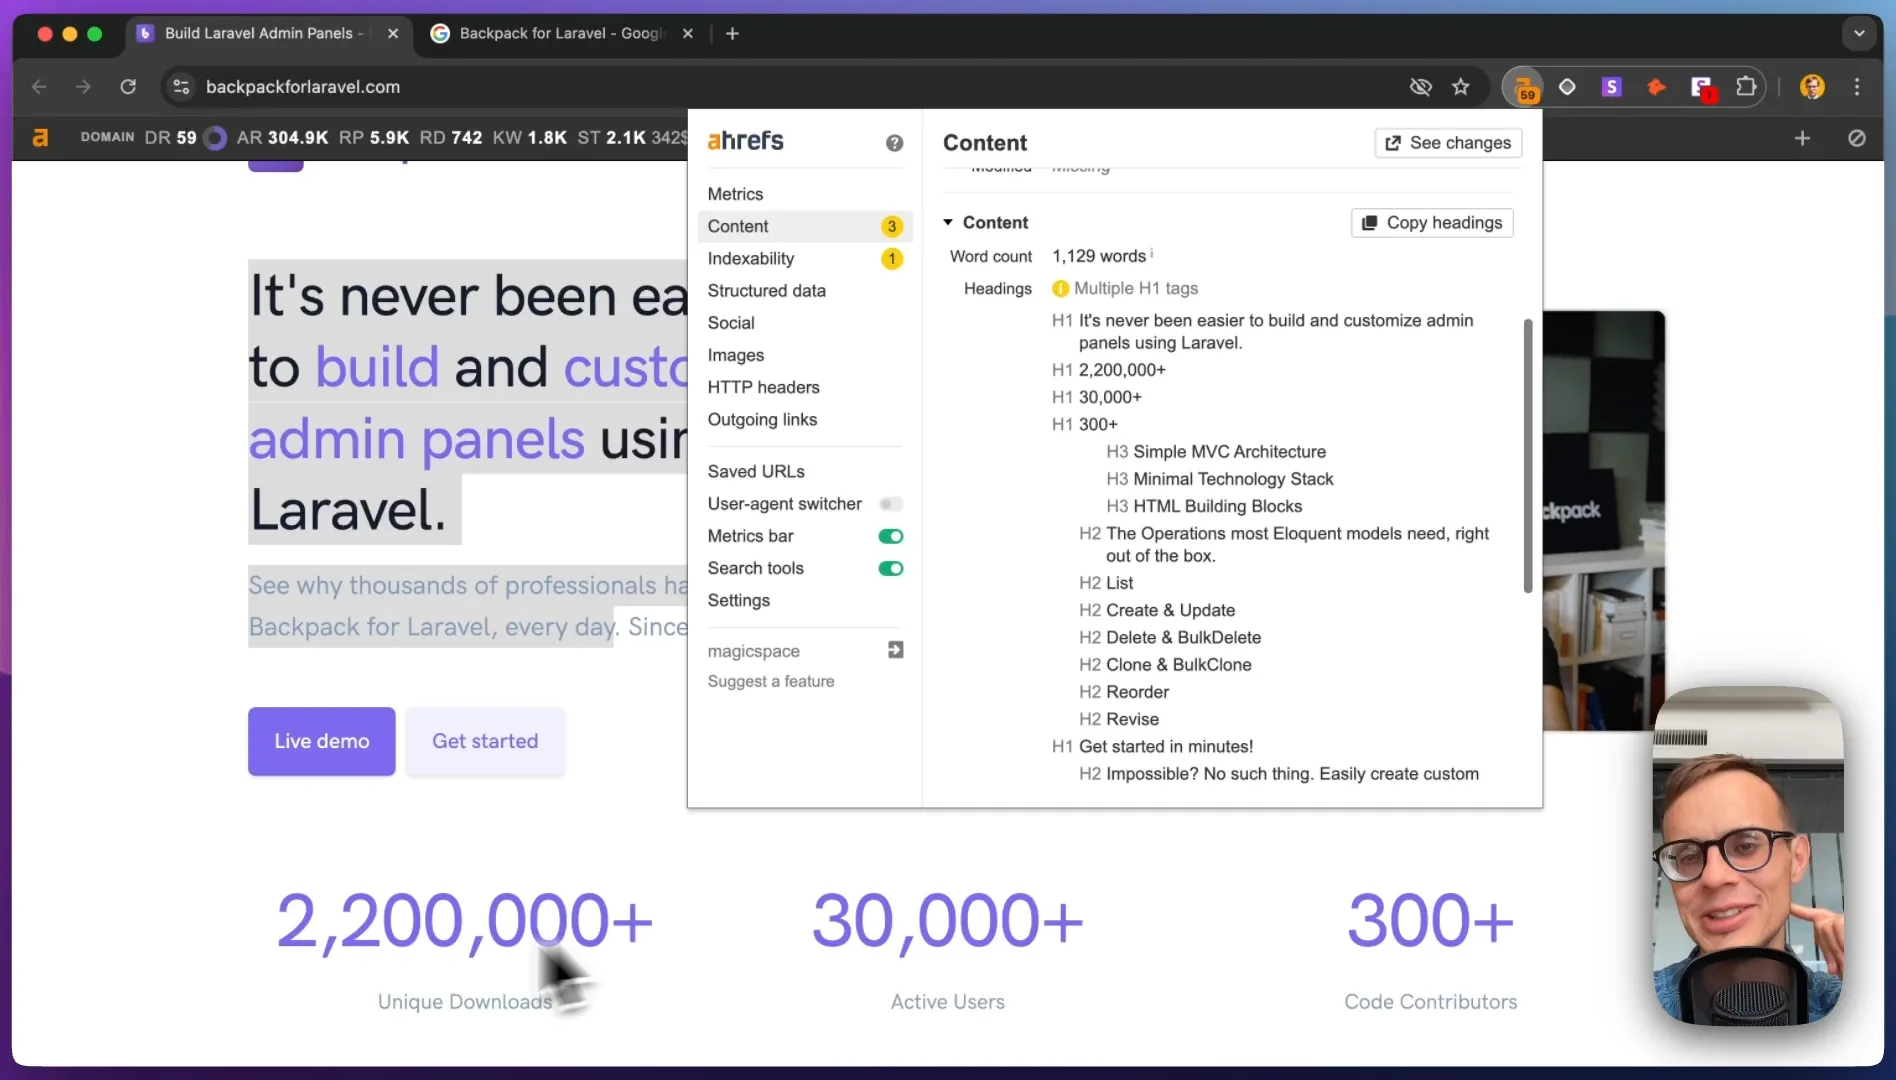Click the site info icon in address bar
The width and height of the screenshot is (1896, 1080).
181,87
